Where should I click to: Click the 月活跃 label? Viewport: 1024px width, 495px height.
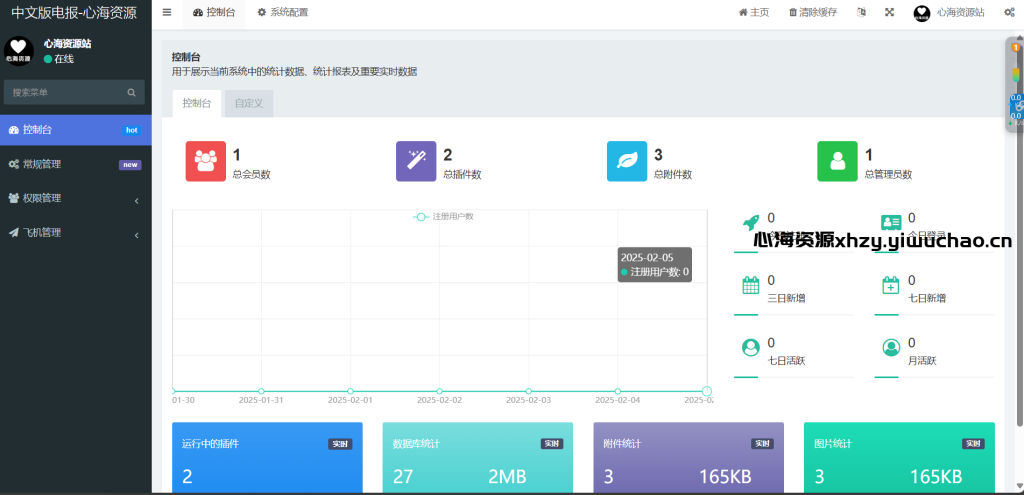(922, 360)
